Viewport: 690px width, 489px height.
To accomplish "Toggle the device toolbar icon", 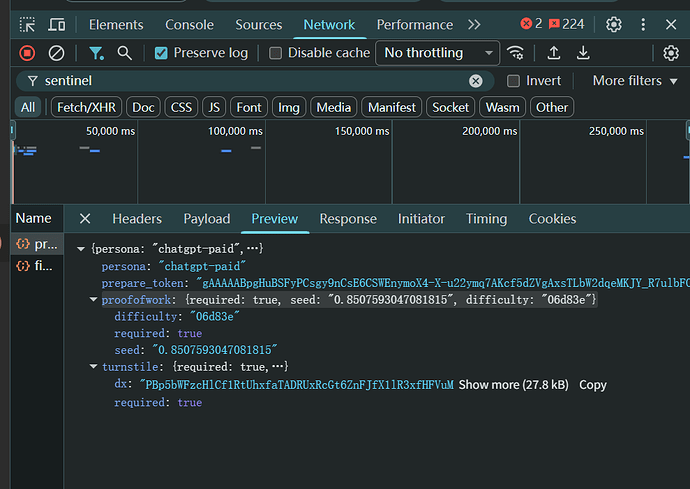I will (x=57, y=24).
